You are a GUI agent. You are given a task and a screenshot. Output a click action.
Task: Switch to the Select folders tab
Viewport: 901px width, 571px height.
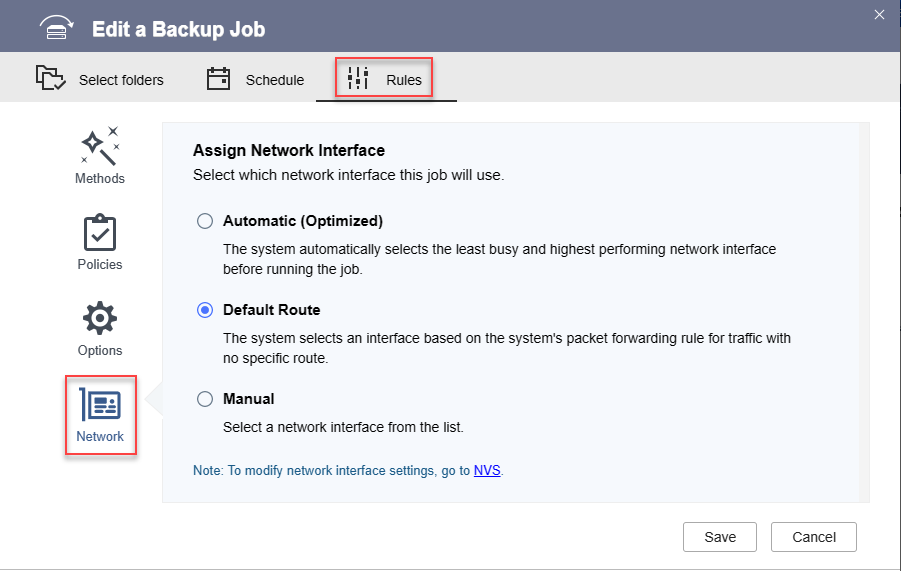coord(121,80)
